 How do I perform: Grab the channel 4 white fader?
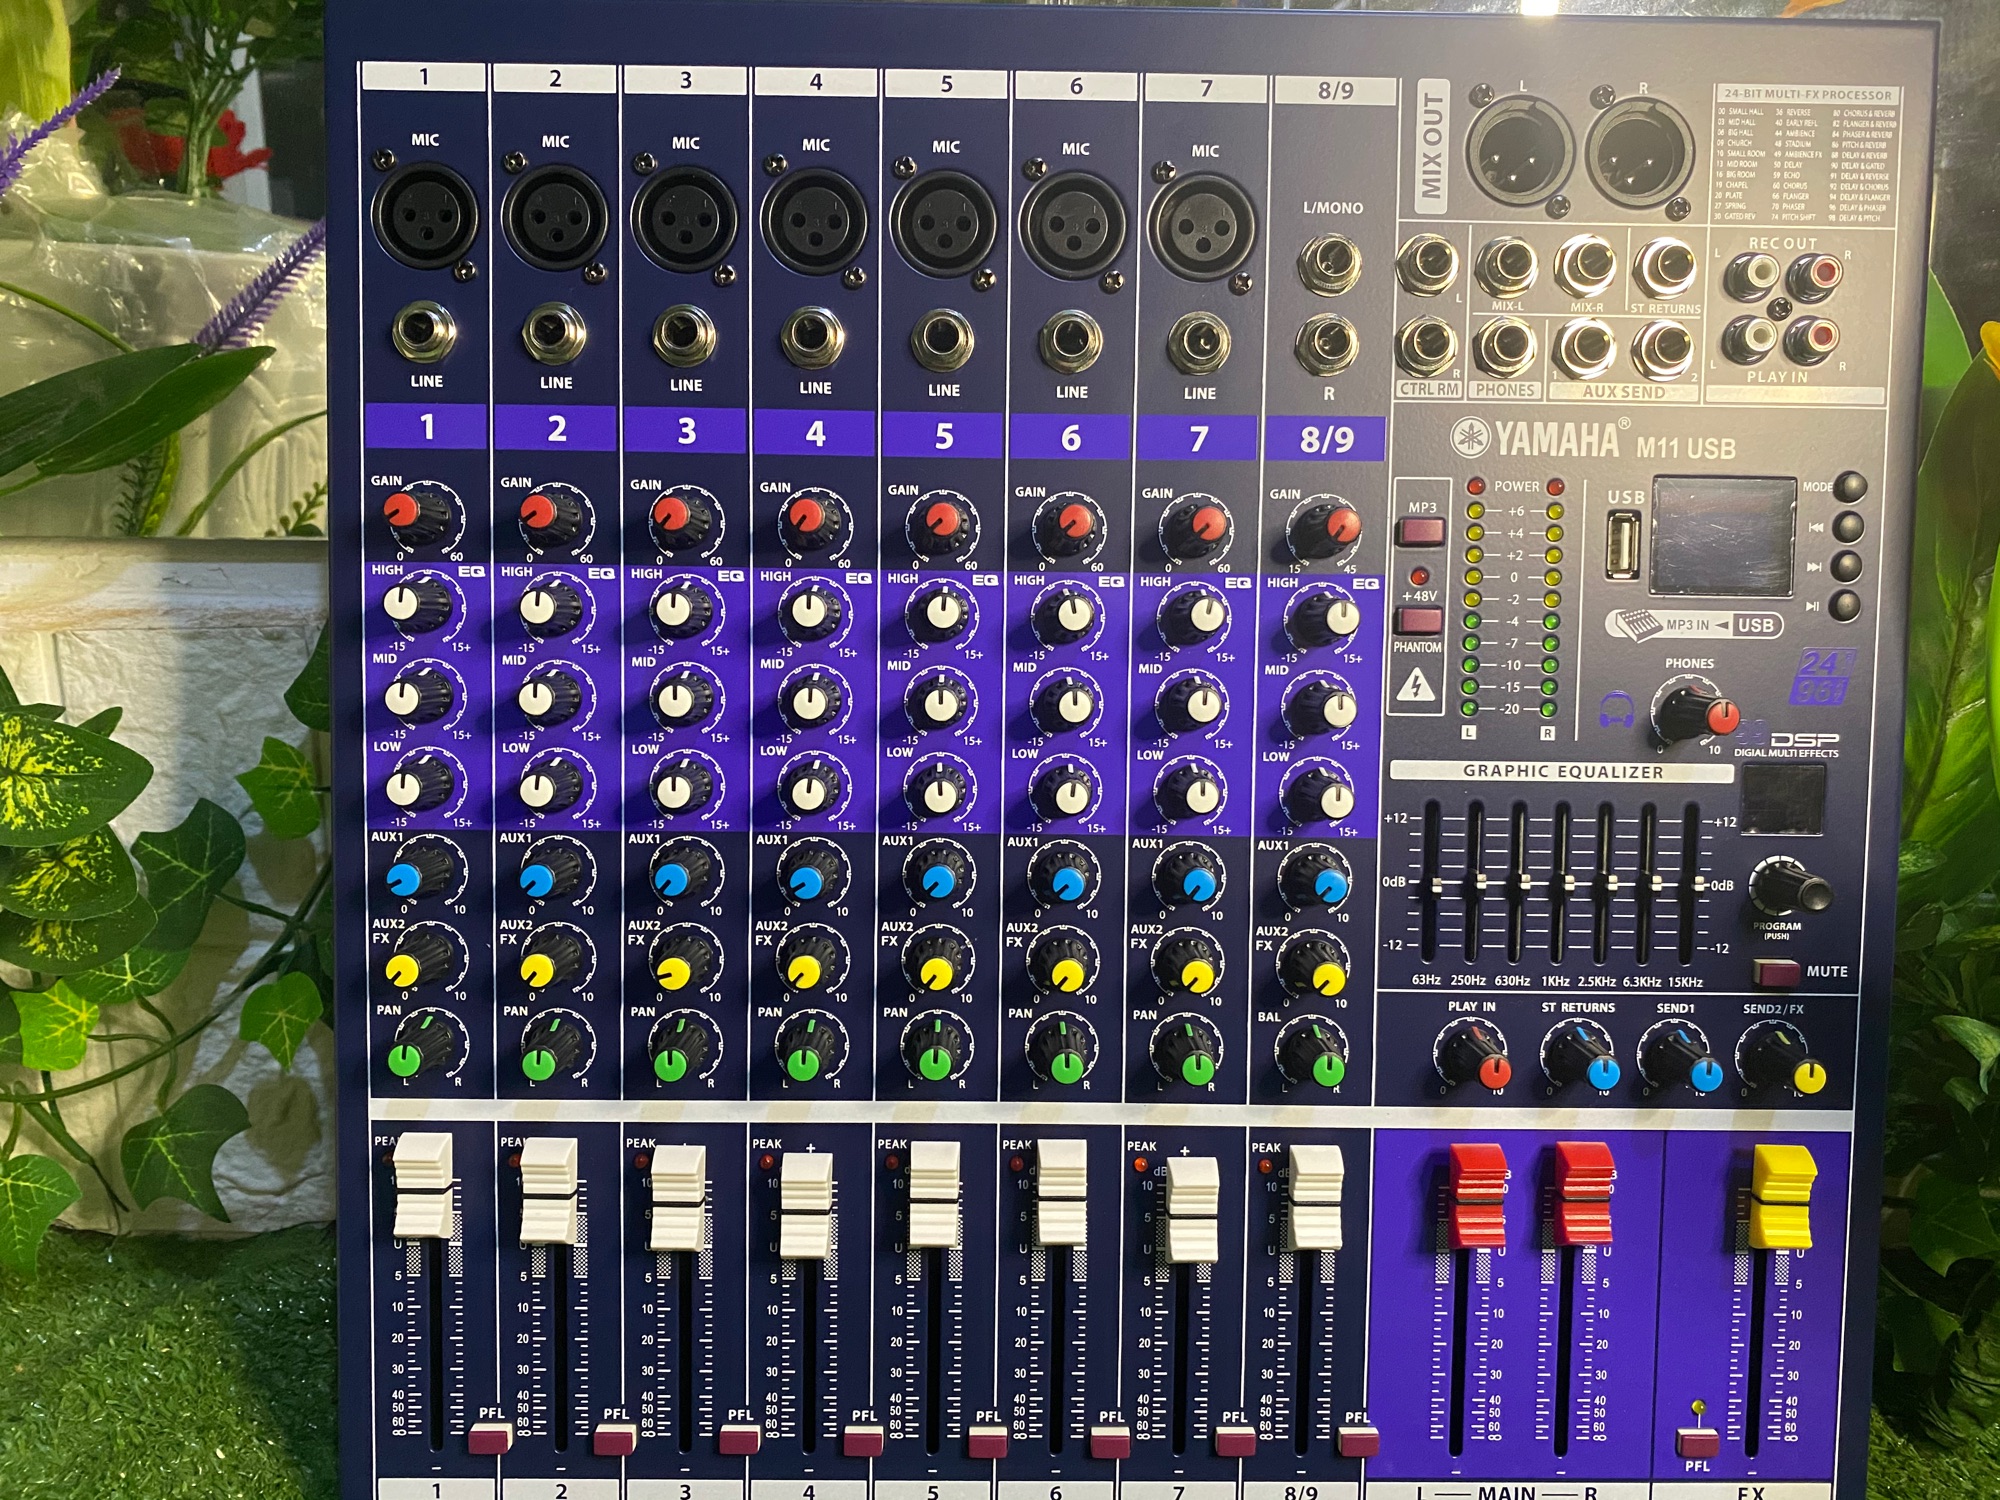pos(807,1205)
